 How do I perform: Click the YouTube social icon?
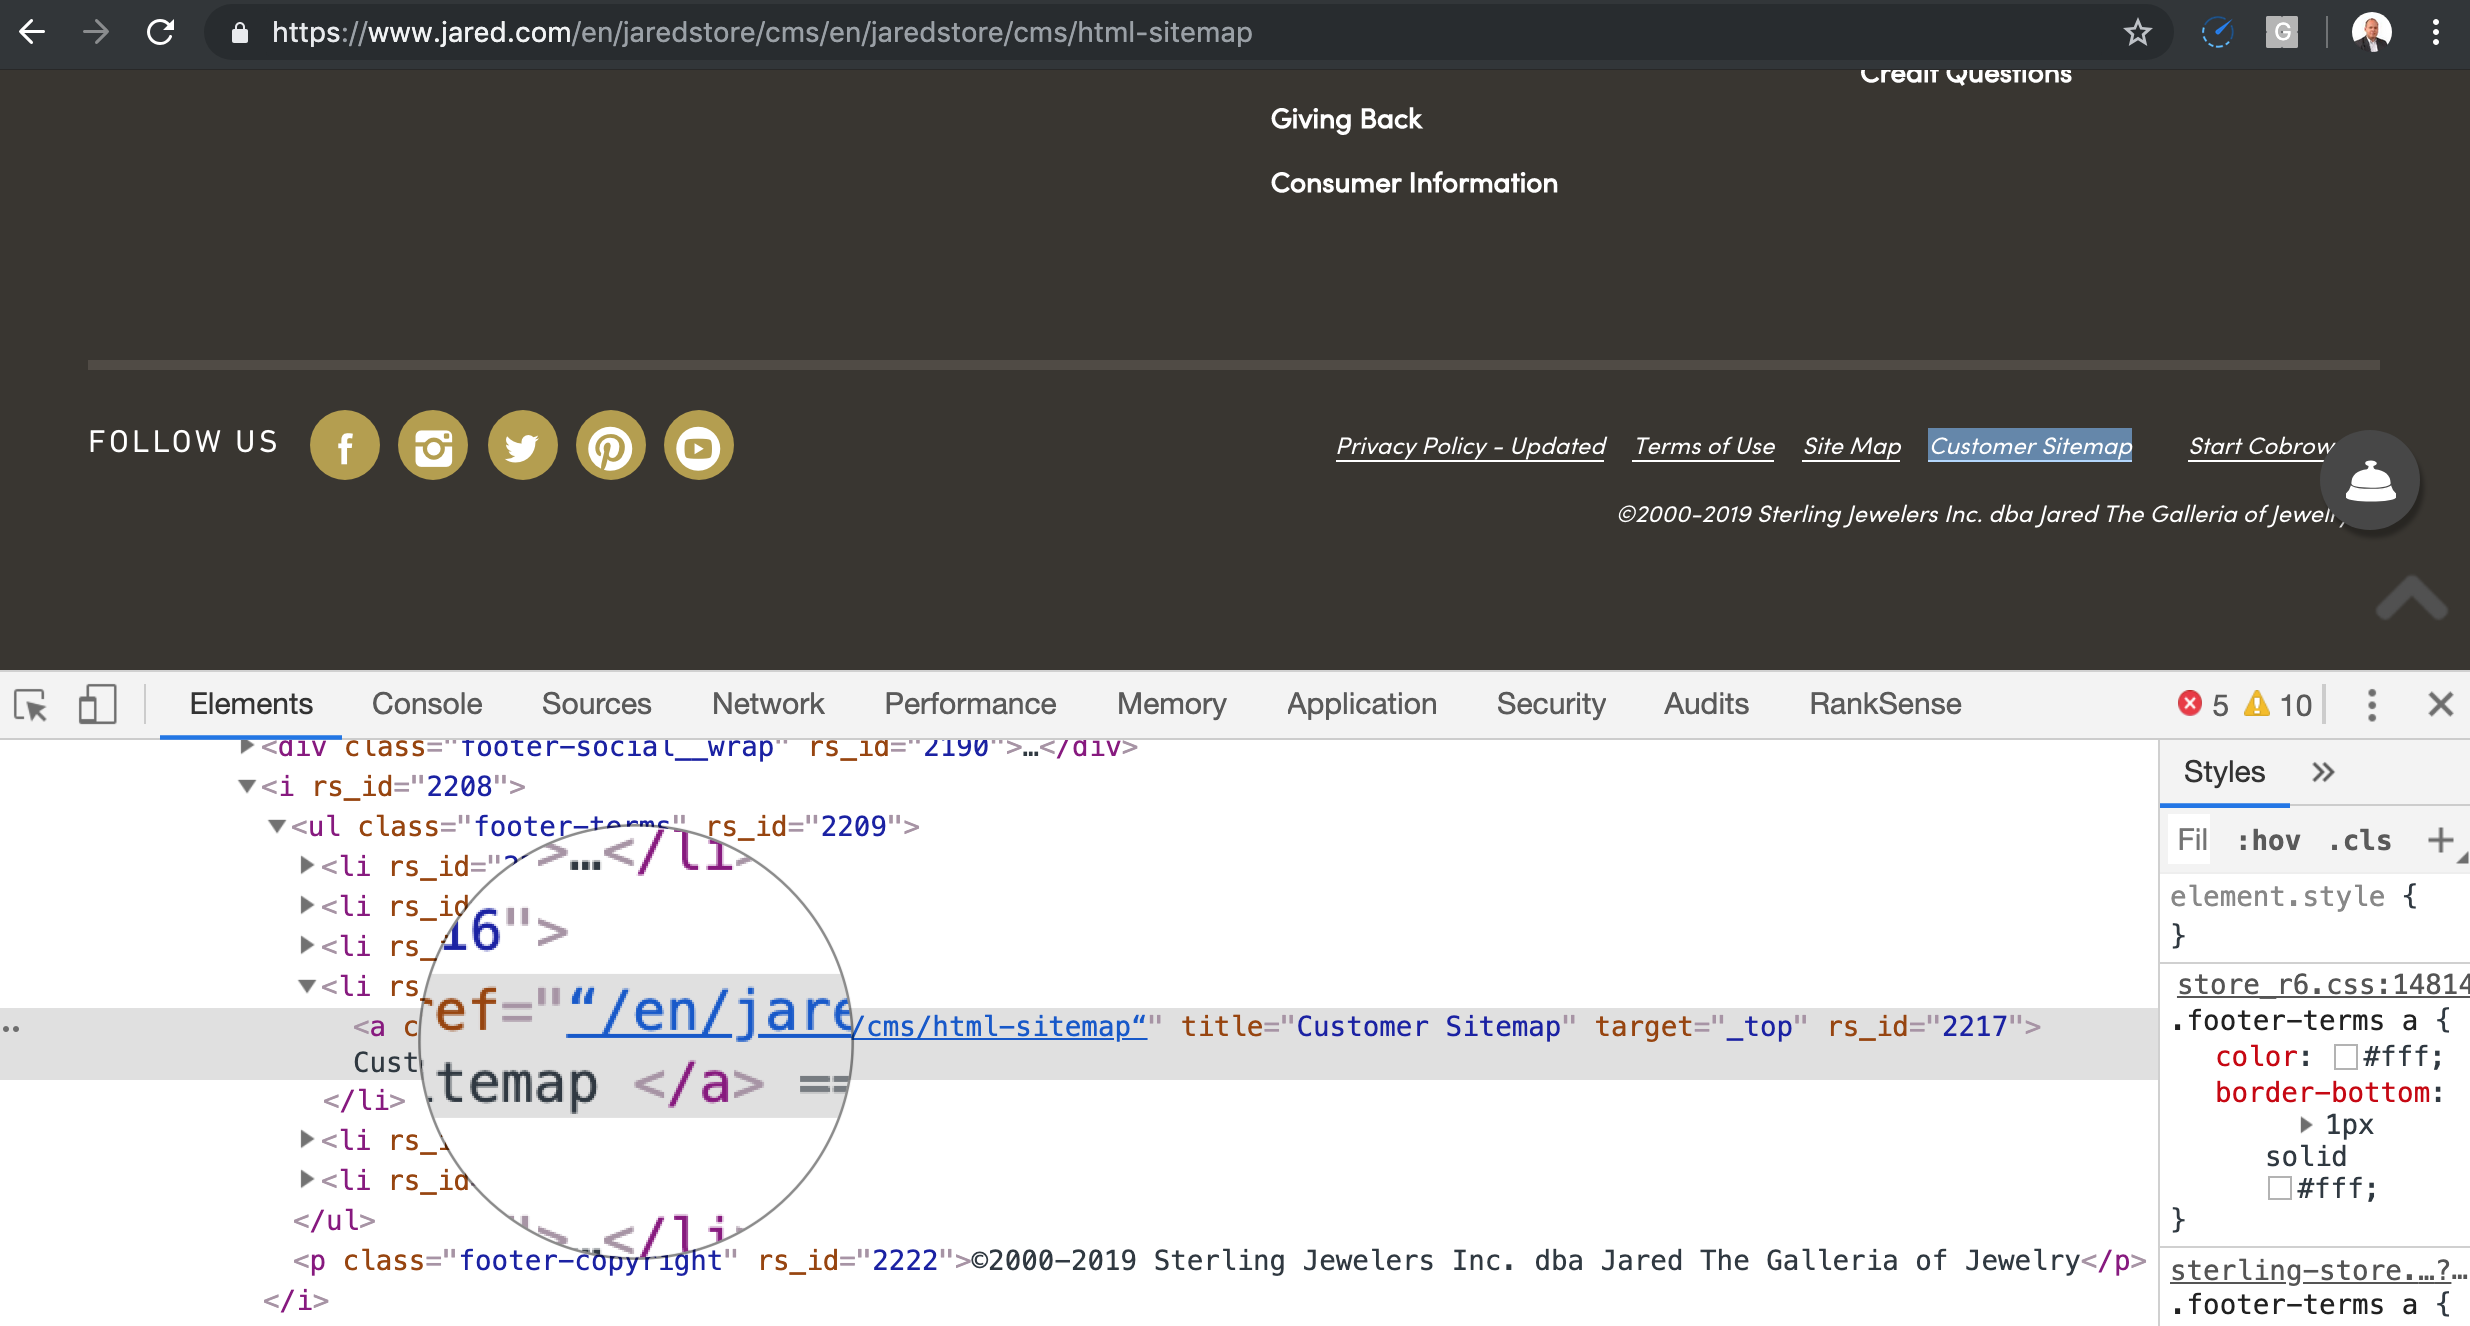698,446
